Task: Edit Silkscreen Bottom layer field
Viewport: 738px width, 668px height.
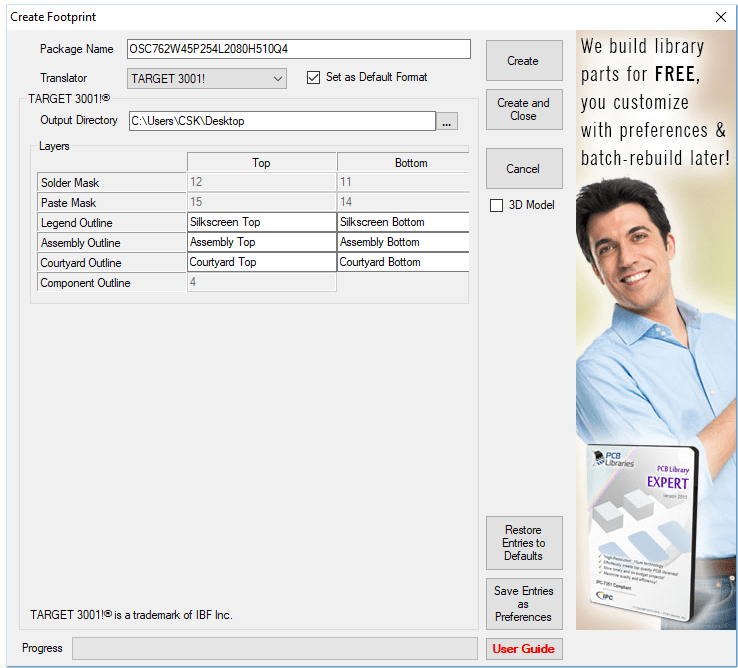Action: pyautogui.click(x=403, y=222)
